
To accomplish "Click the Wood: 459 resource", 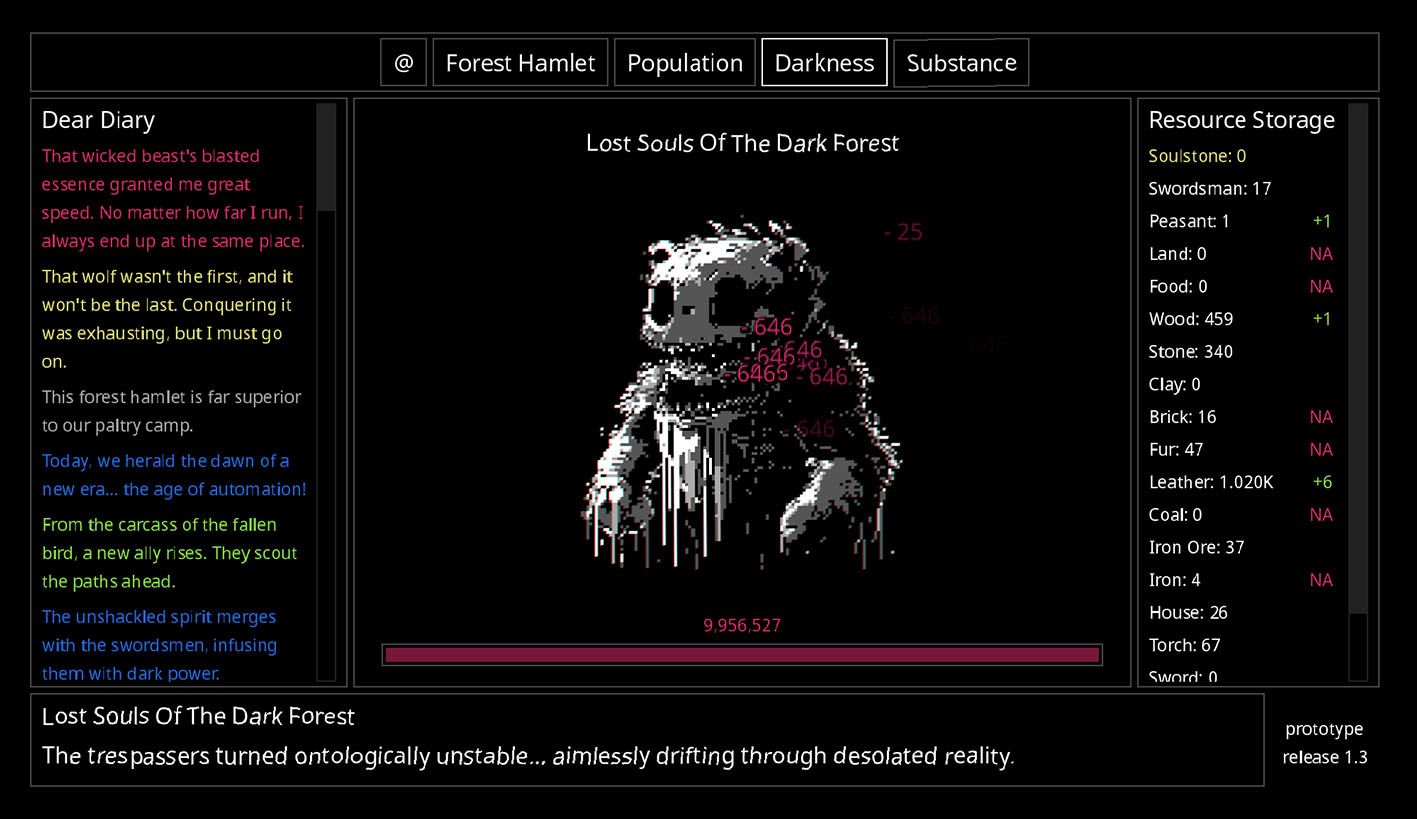I will 1190,319.
